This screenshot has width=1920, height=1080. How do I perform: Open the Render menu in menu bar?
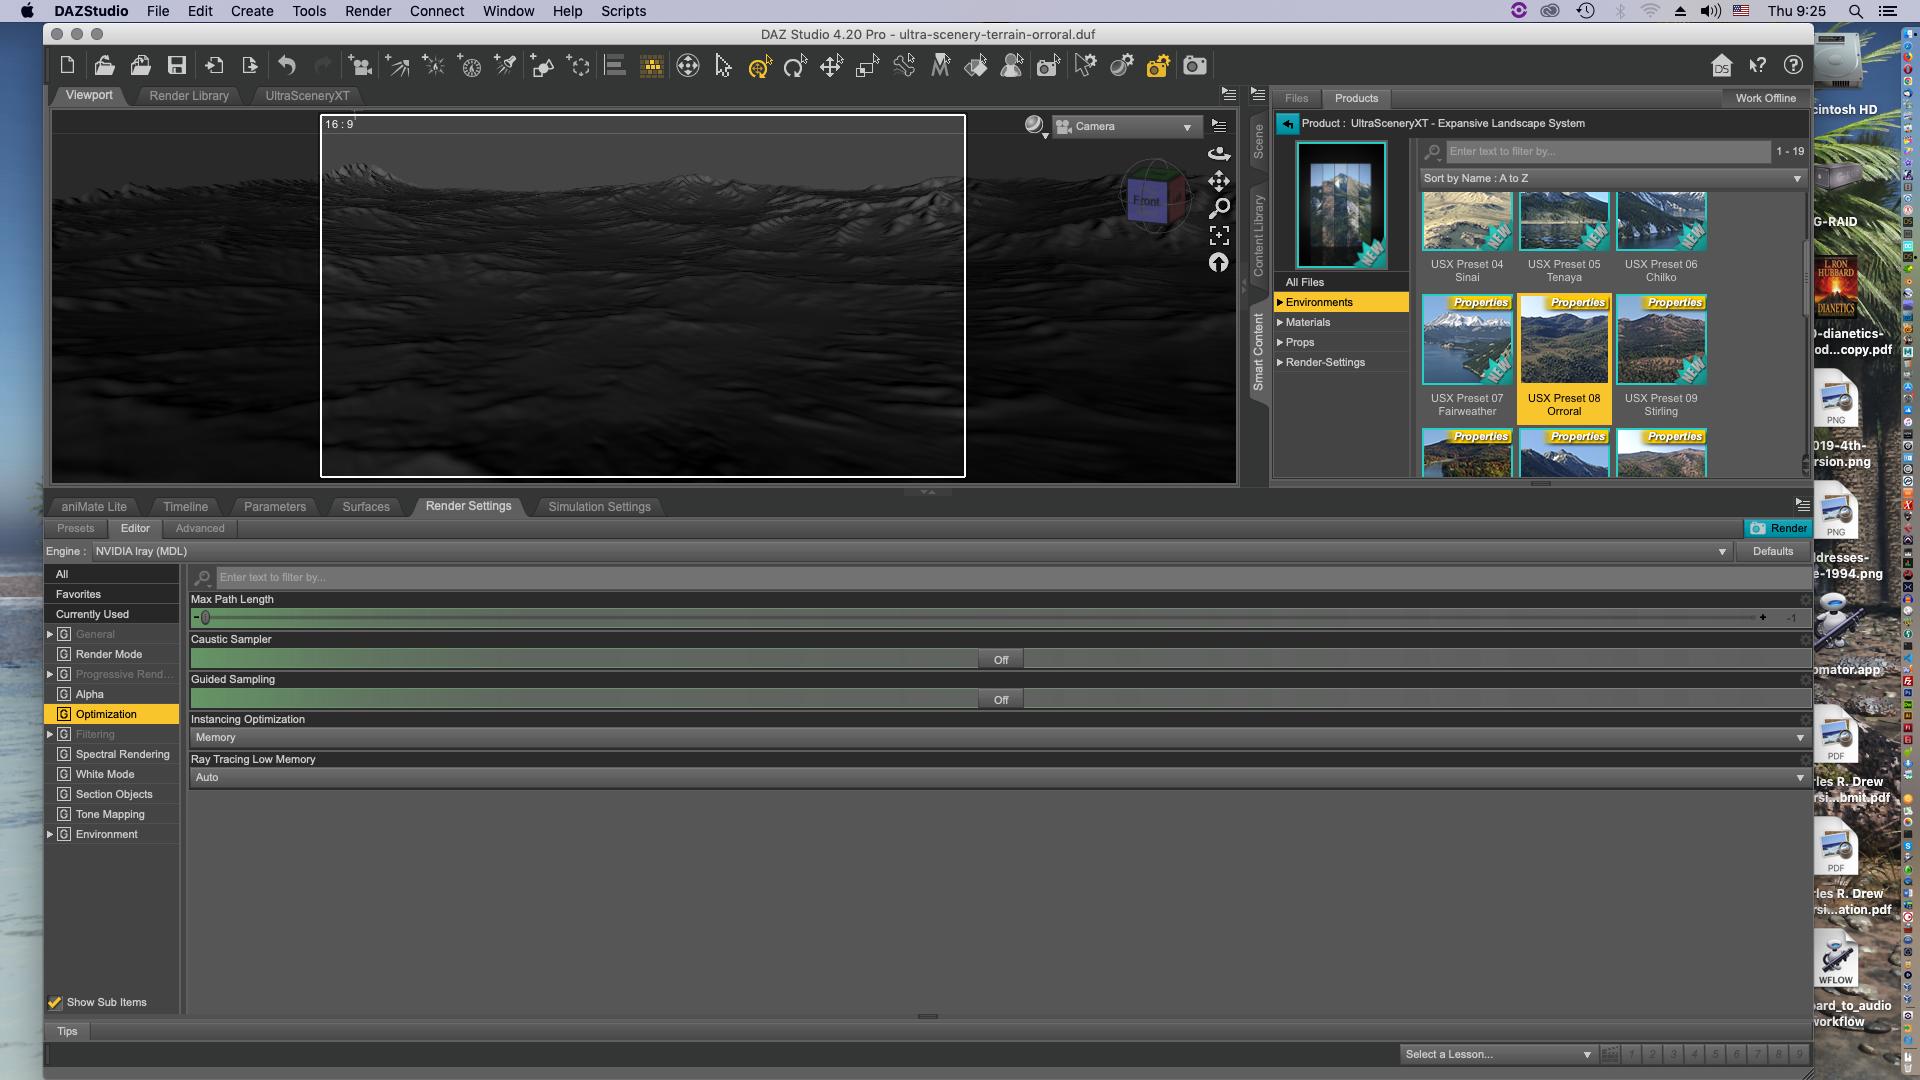[x=368, y=11]
